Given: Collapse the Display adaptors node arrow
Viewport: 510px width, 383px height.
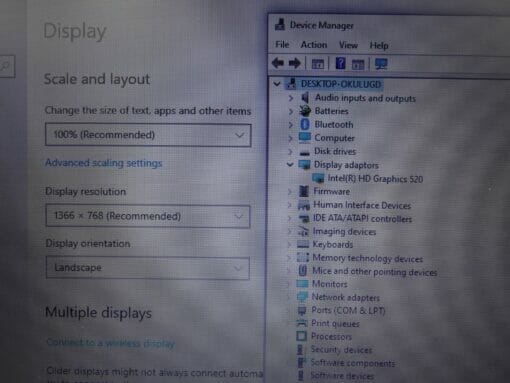Looking at the screenshot, I should pyautogui.click(x=290, y=165).
